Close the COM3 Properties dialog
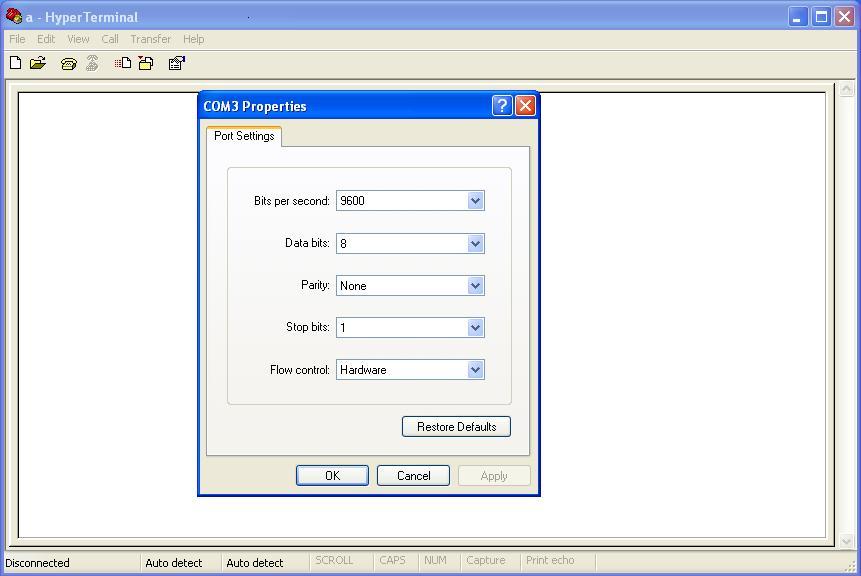861x576 pixels. point(525,105)
